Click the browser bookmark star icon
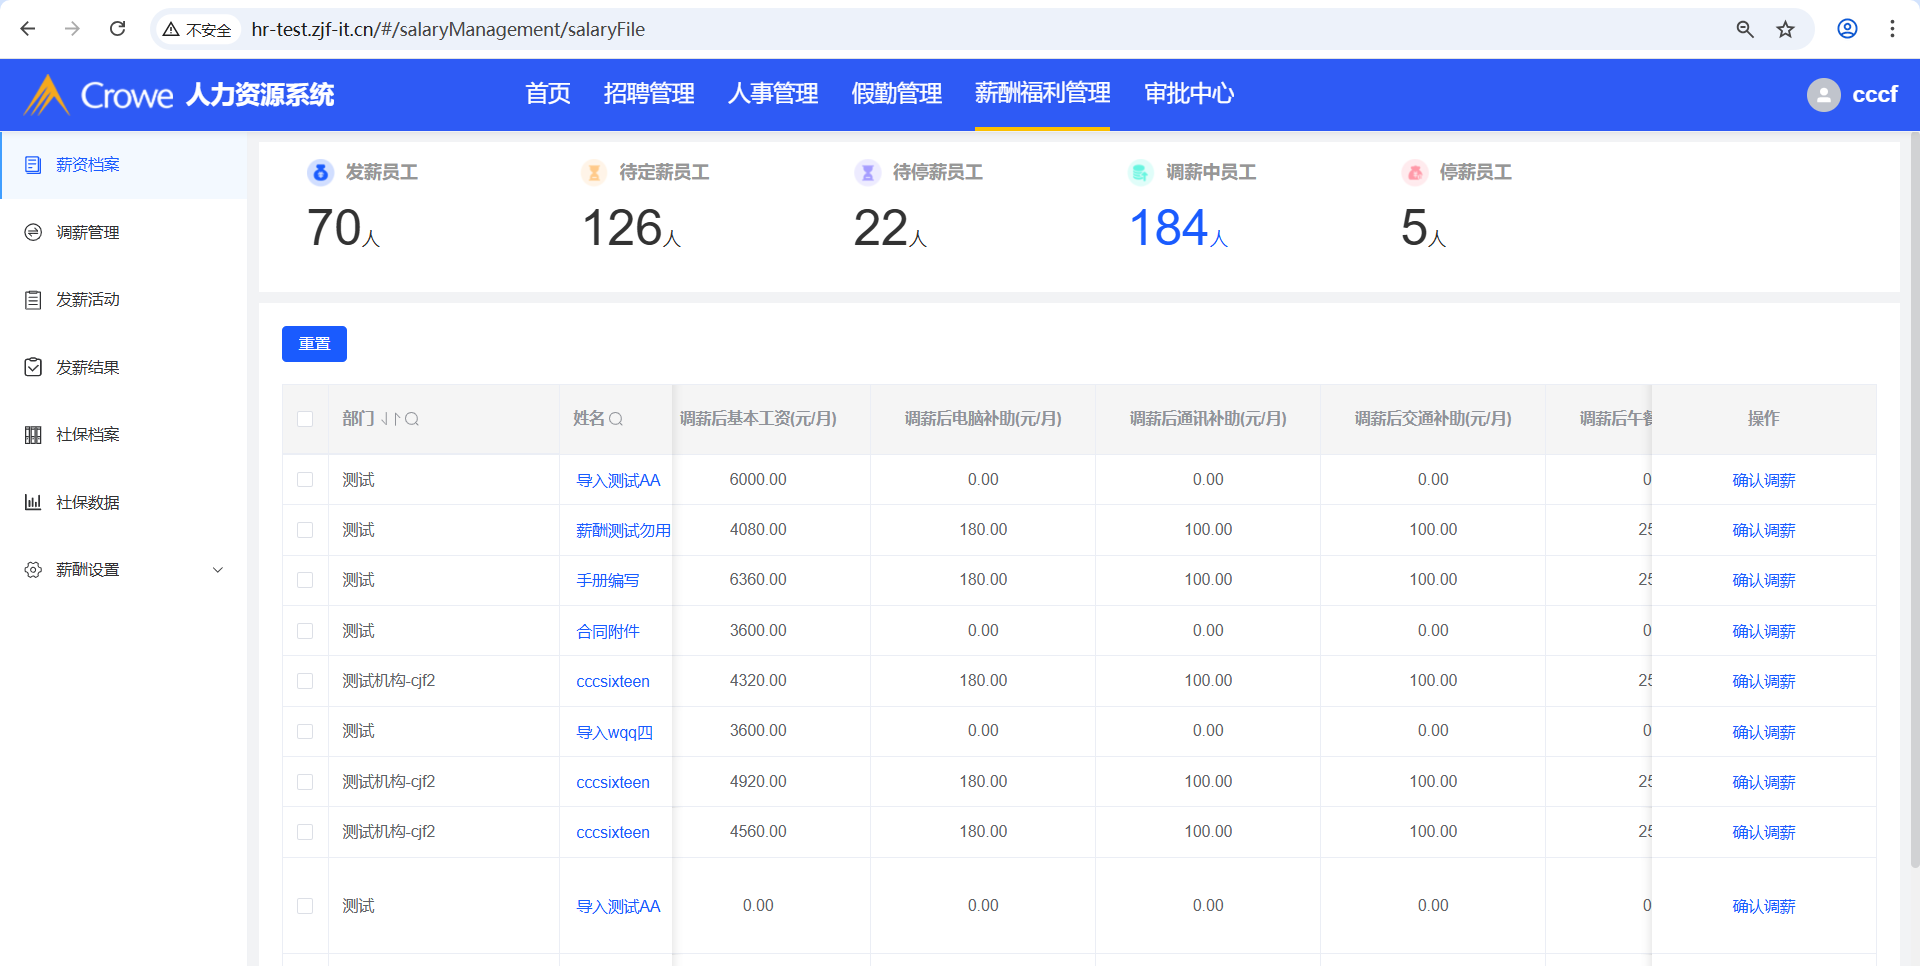The image size is (1920, 966). (1785, 29)
